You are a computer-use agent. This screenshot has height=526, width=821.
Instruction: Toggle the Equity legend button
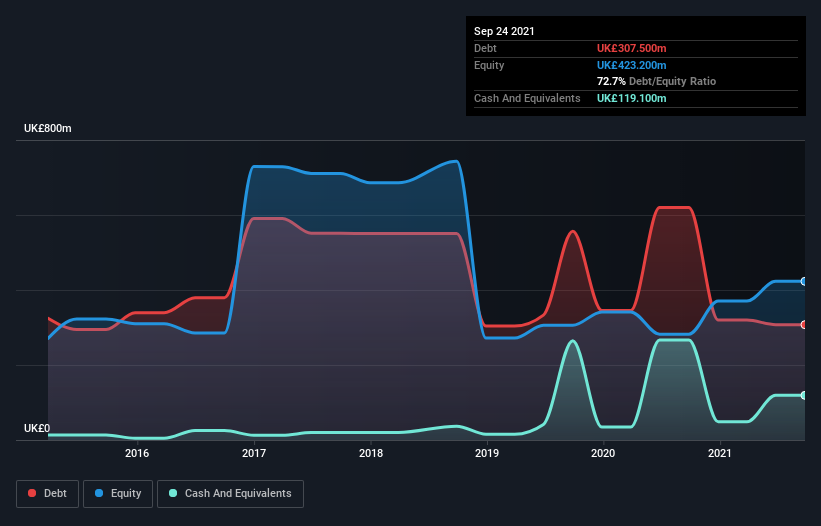coord(118,494)
